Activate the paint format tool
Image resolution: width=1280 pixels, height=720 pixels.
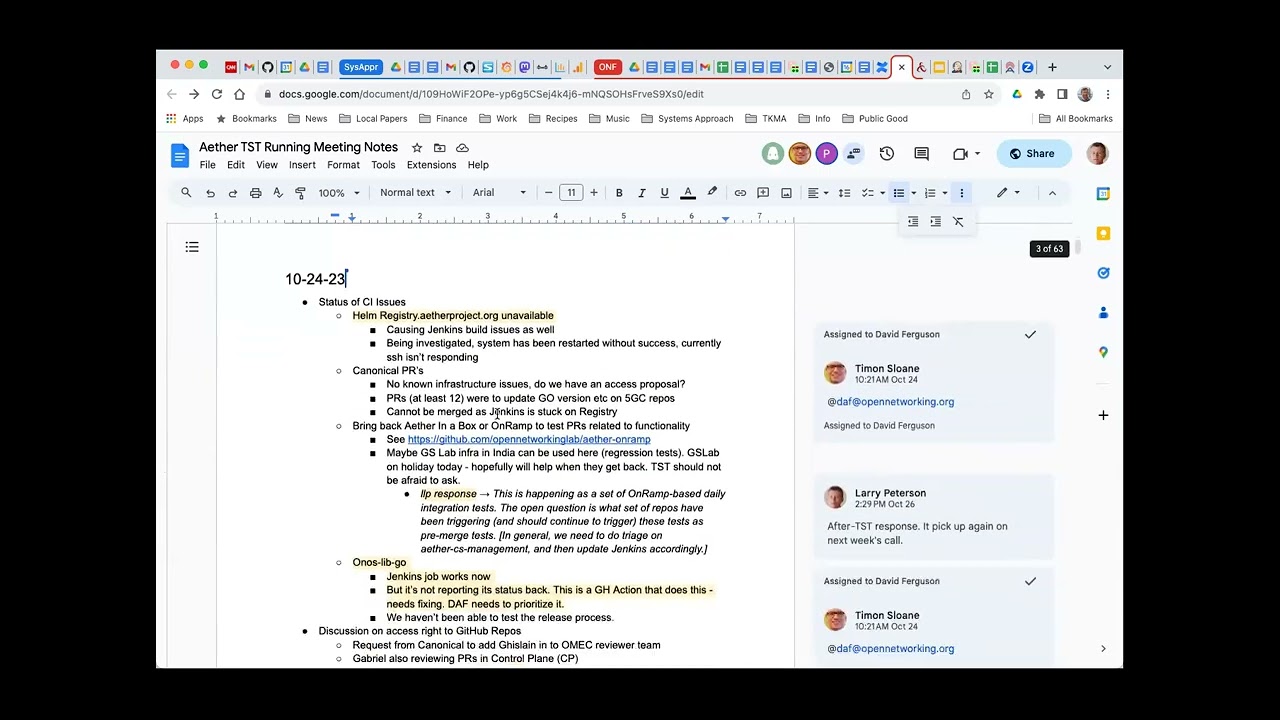coord(300,193)
